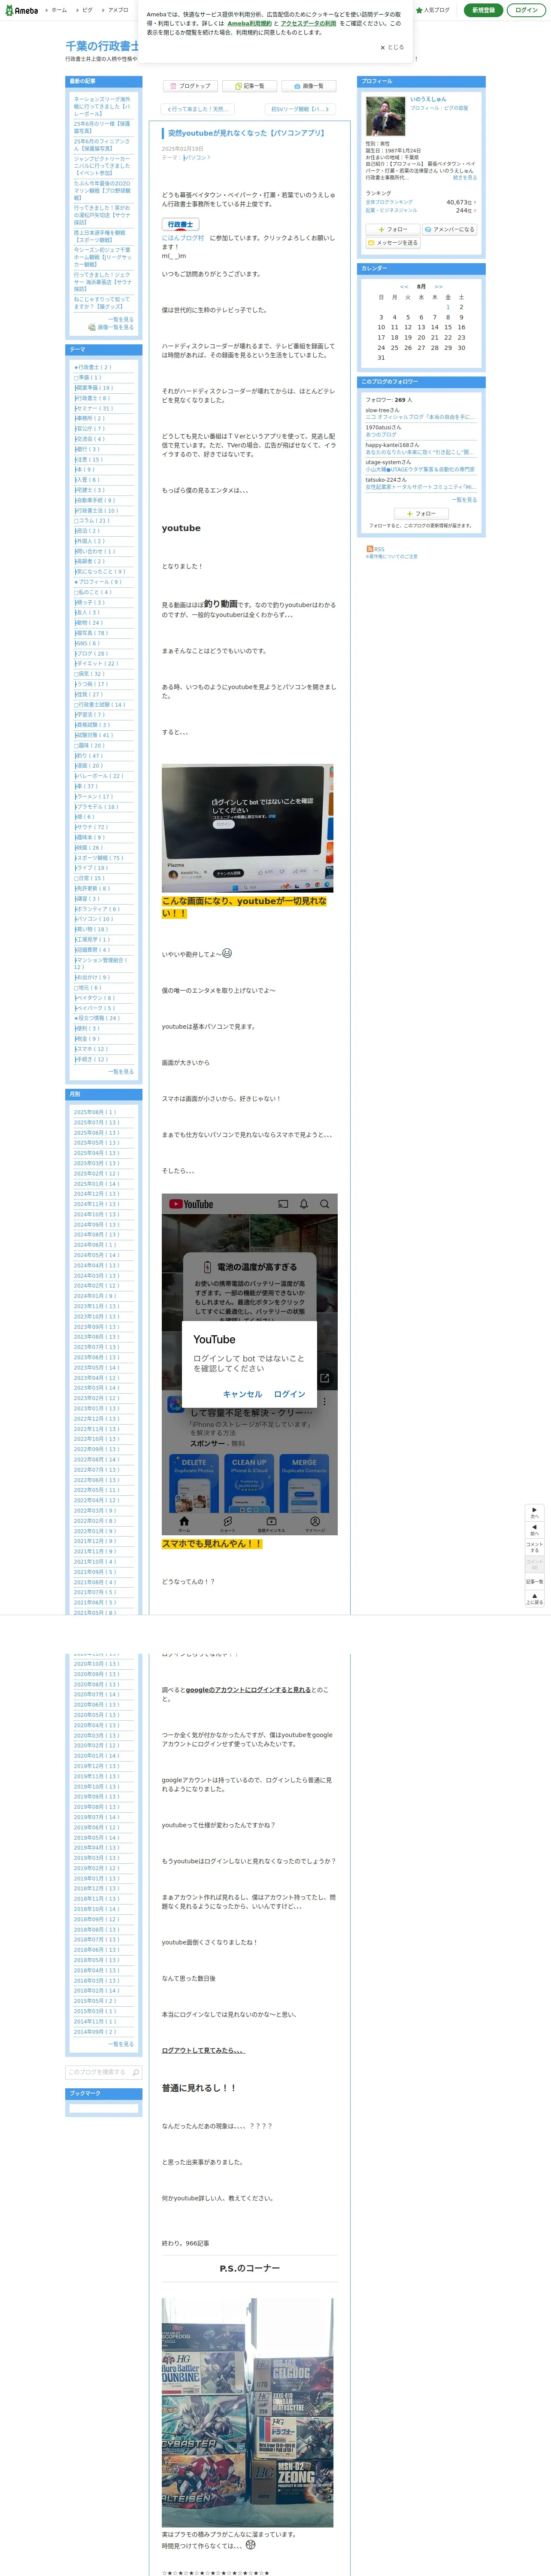This screenshot has width=551, height=2576.
Task: Click the YouTube smartphone screenshot image
Action: (x=250, y=1365)
